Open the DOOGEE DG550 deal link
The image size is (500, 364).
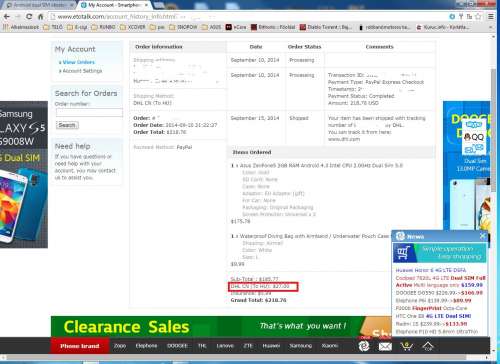[x=439, y=293]
